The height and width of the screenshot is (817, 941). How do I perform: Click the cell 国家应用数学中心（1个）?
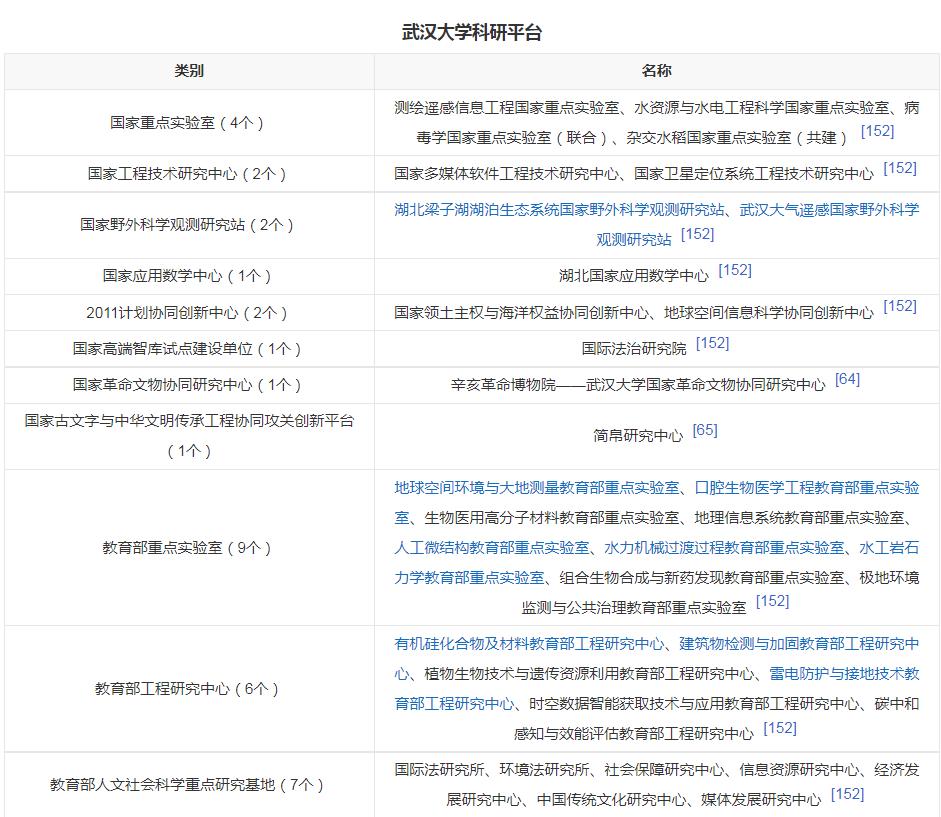(x=189, y=276)
